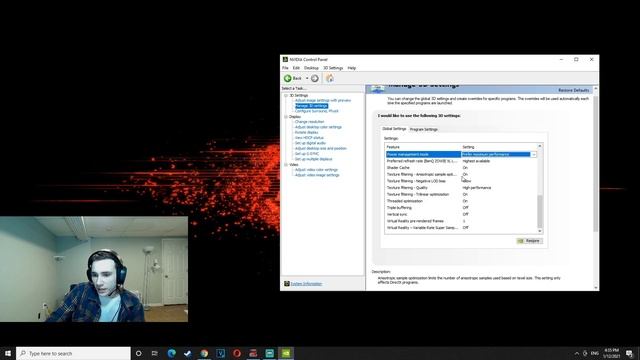Viewport: 640px width, 360px height.
Task: Open the 3D Settings menu
Action: pos(333,68)
